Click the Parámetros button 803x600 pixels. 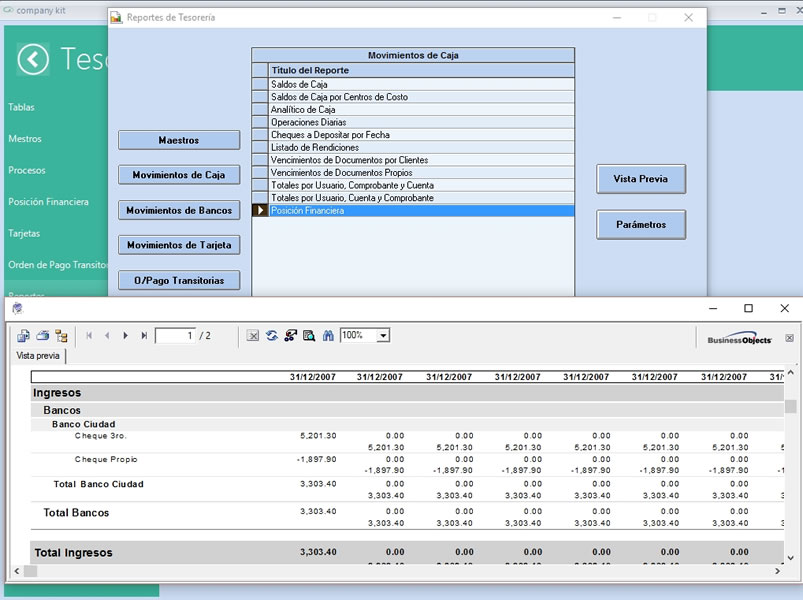pyautogui.click(x=641, y=225)
